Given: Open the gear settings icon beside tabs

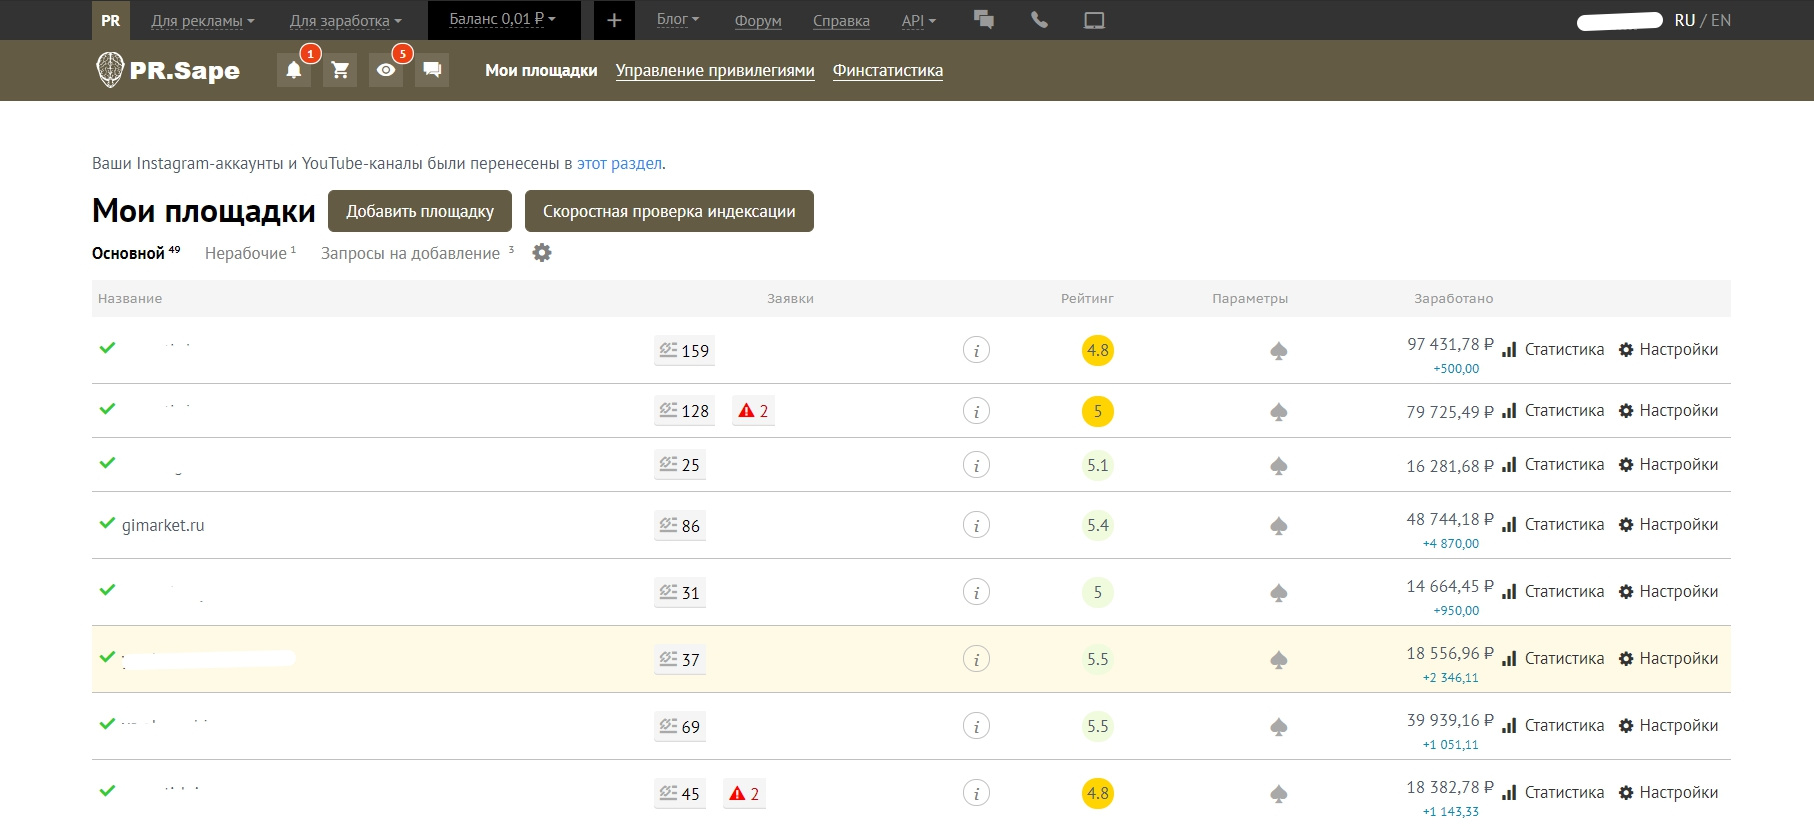Looking at the screenshot, I should point(542,253).
